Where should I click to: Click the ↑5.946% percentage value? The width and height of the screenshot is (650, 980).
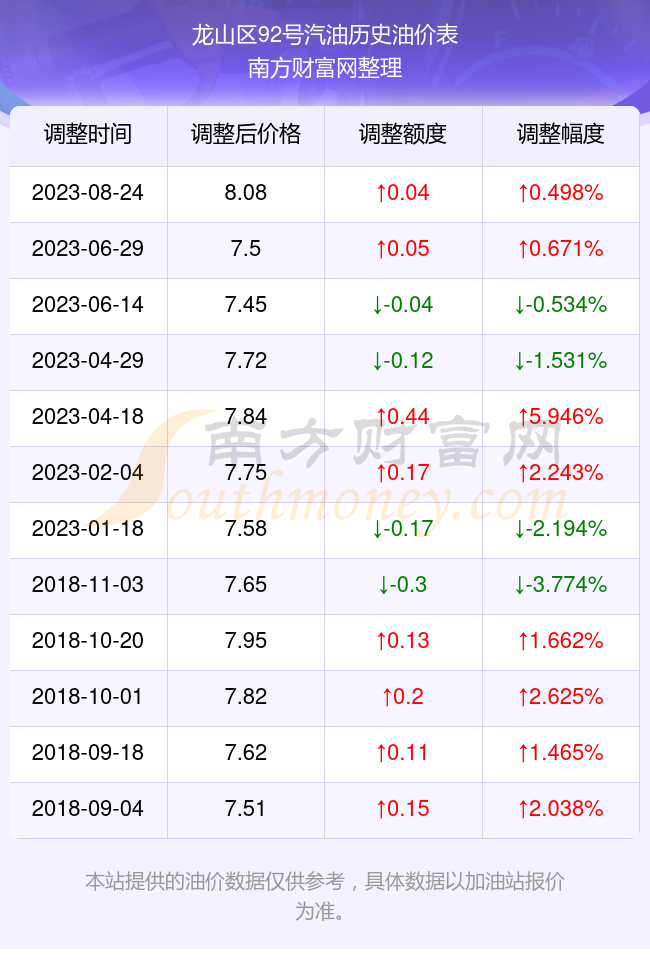pyautogui.click(x=561, y=417)
